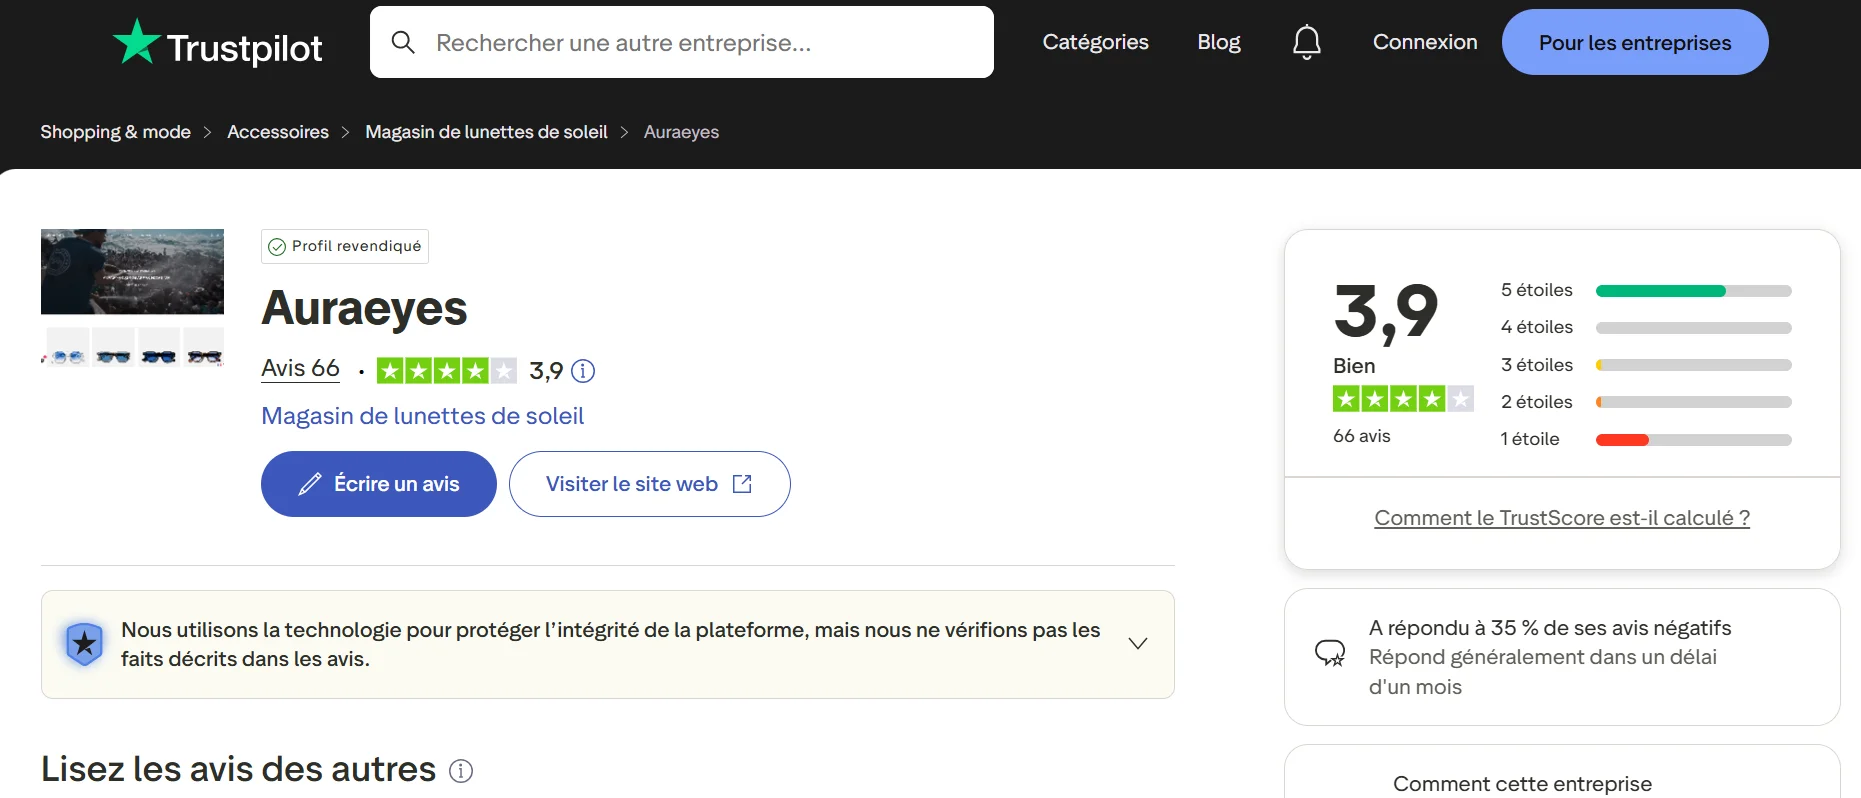1861x798 pixels.
Task: Click info icon next to Lisez les avis des autres
Action: [461, 771]
